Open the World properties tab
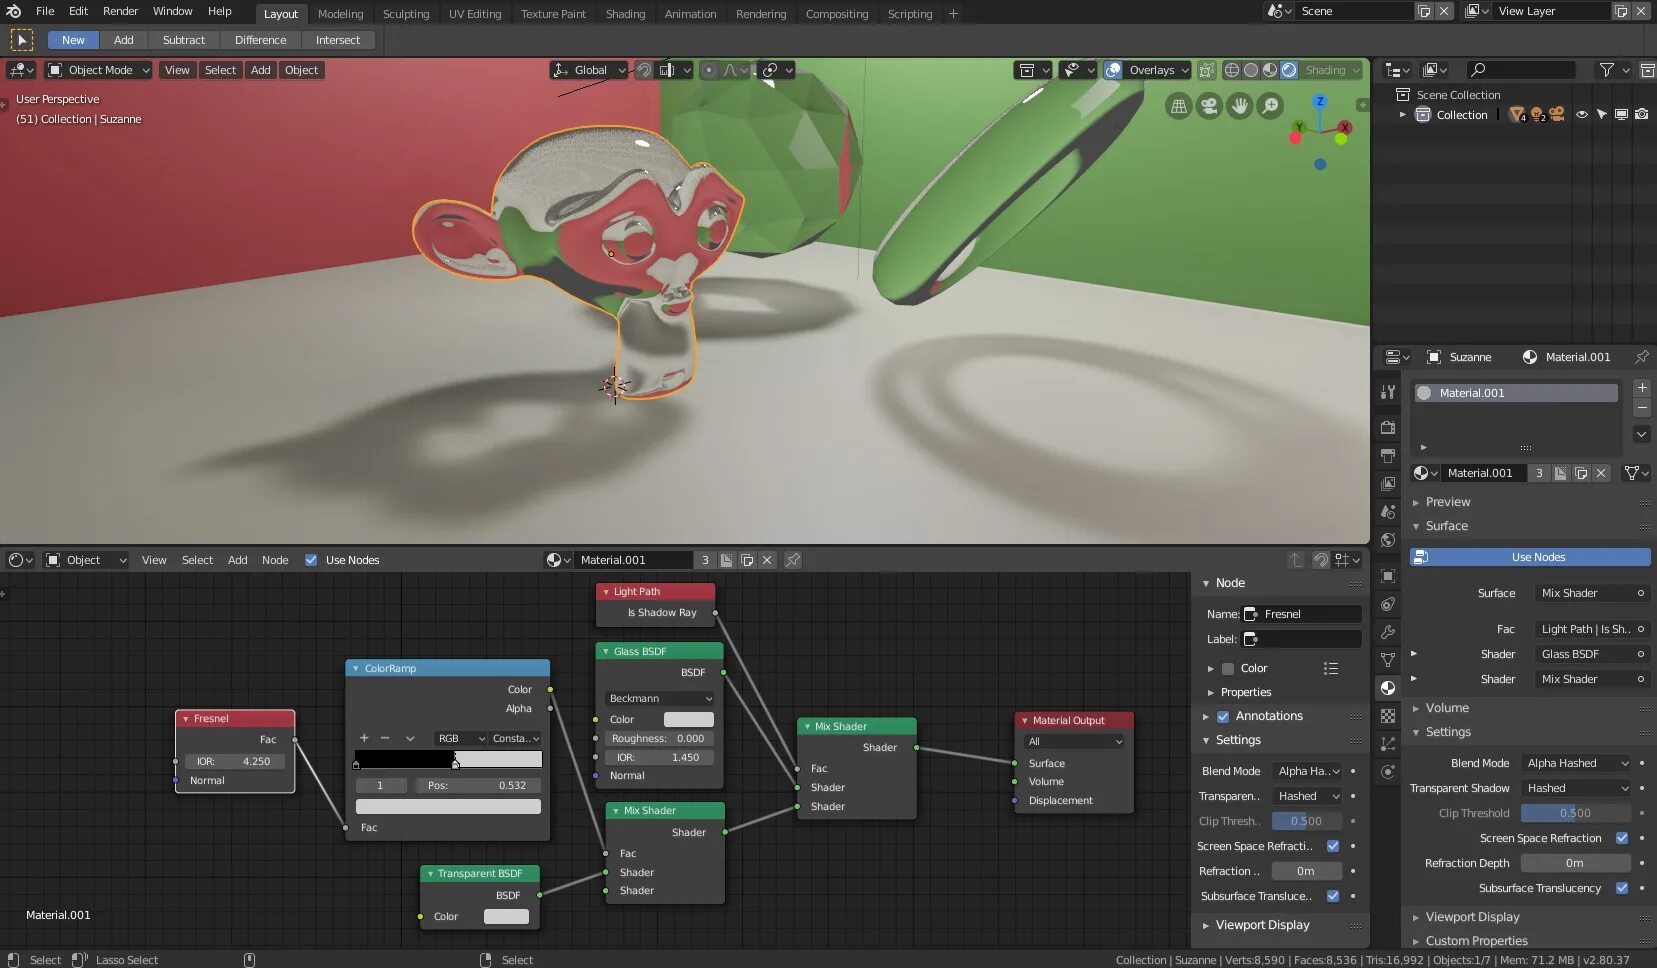1657x968 pixels. click(1387, 540)
